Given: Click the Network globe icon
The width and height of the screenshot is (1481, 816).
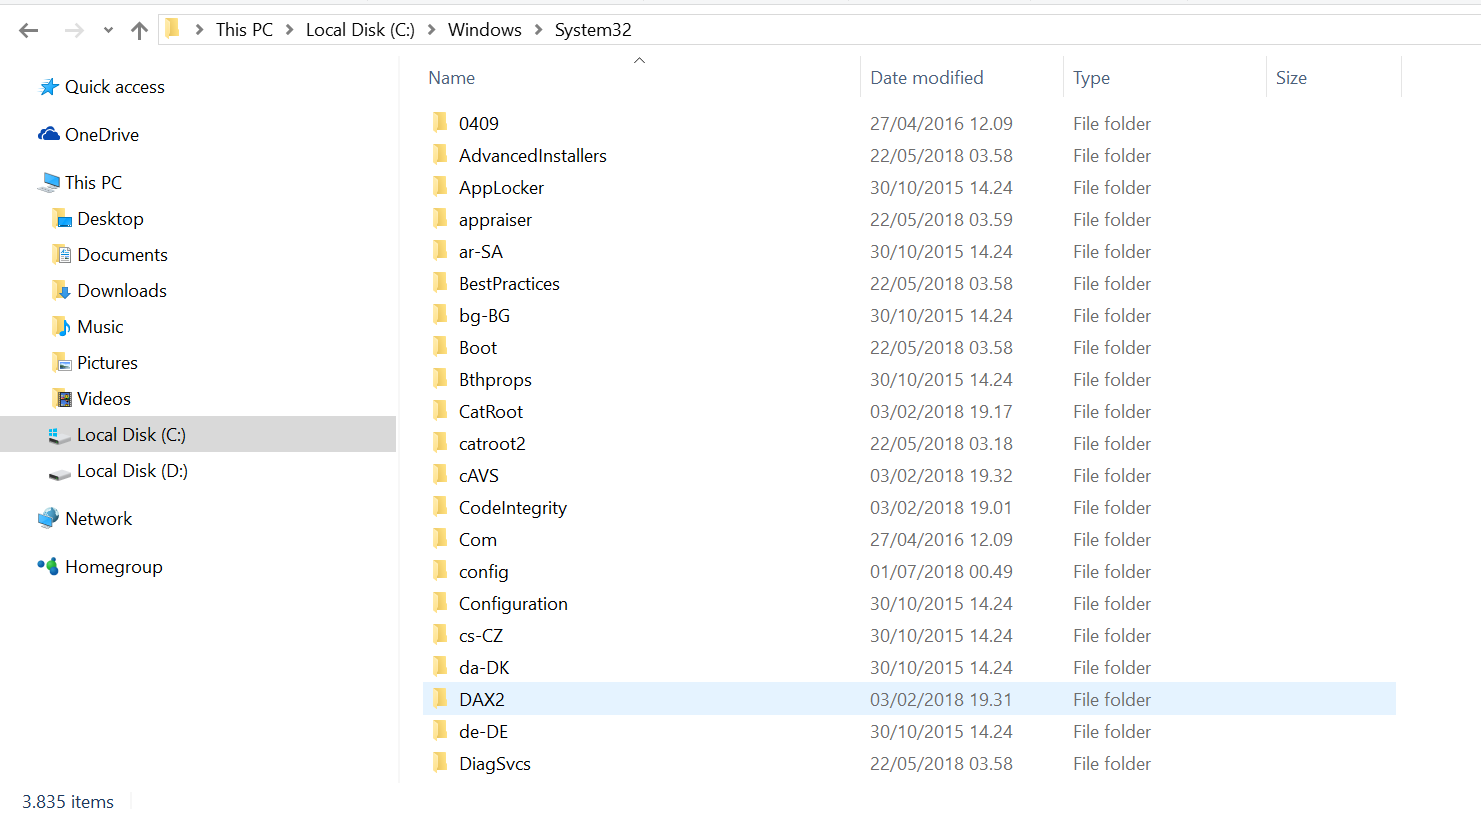Looking at the screenshot, I should 49,518.
